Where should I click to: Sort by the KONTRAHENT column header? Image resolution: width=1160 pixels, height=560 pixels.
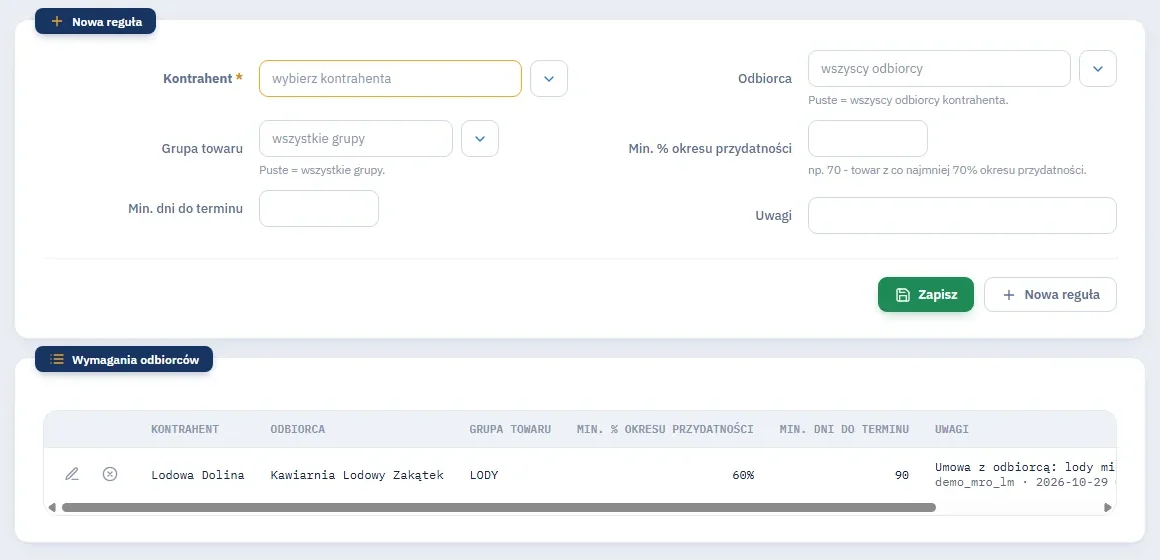coord(185,429)
